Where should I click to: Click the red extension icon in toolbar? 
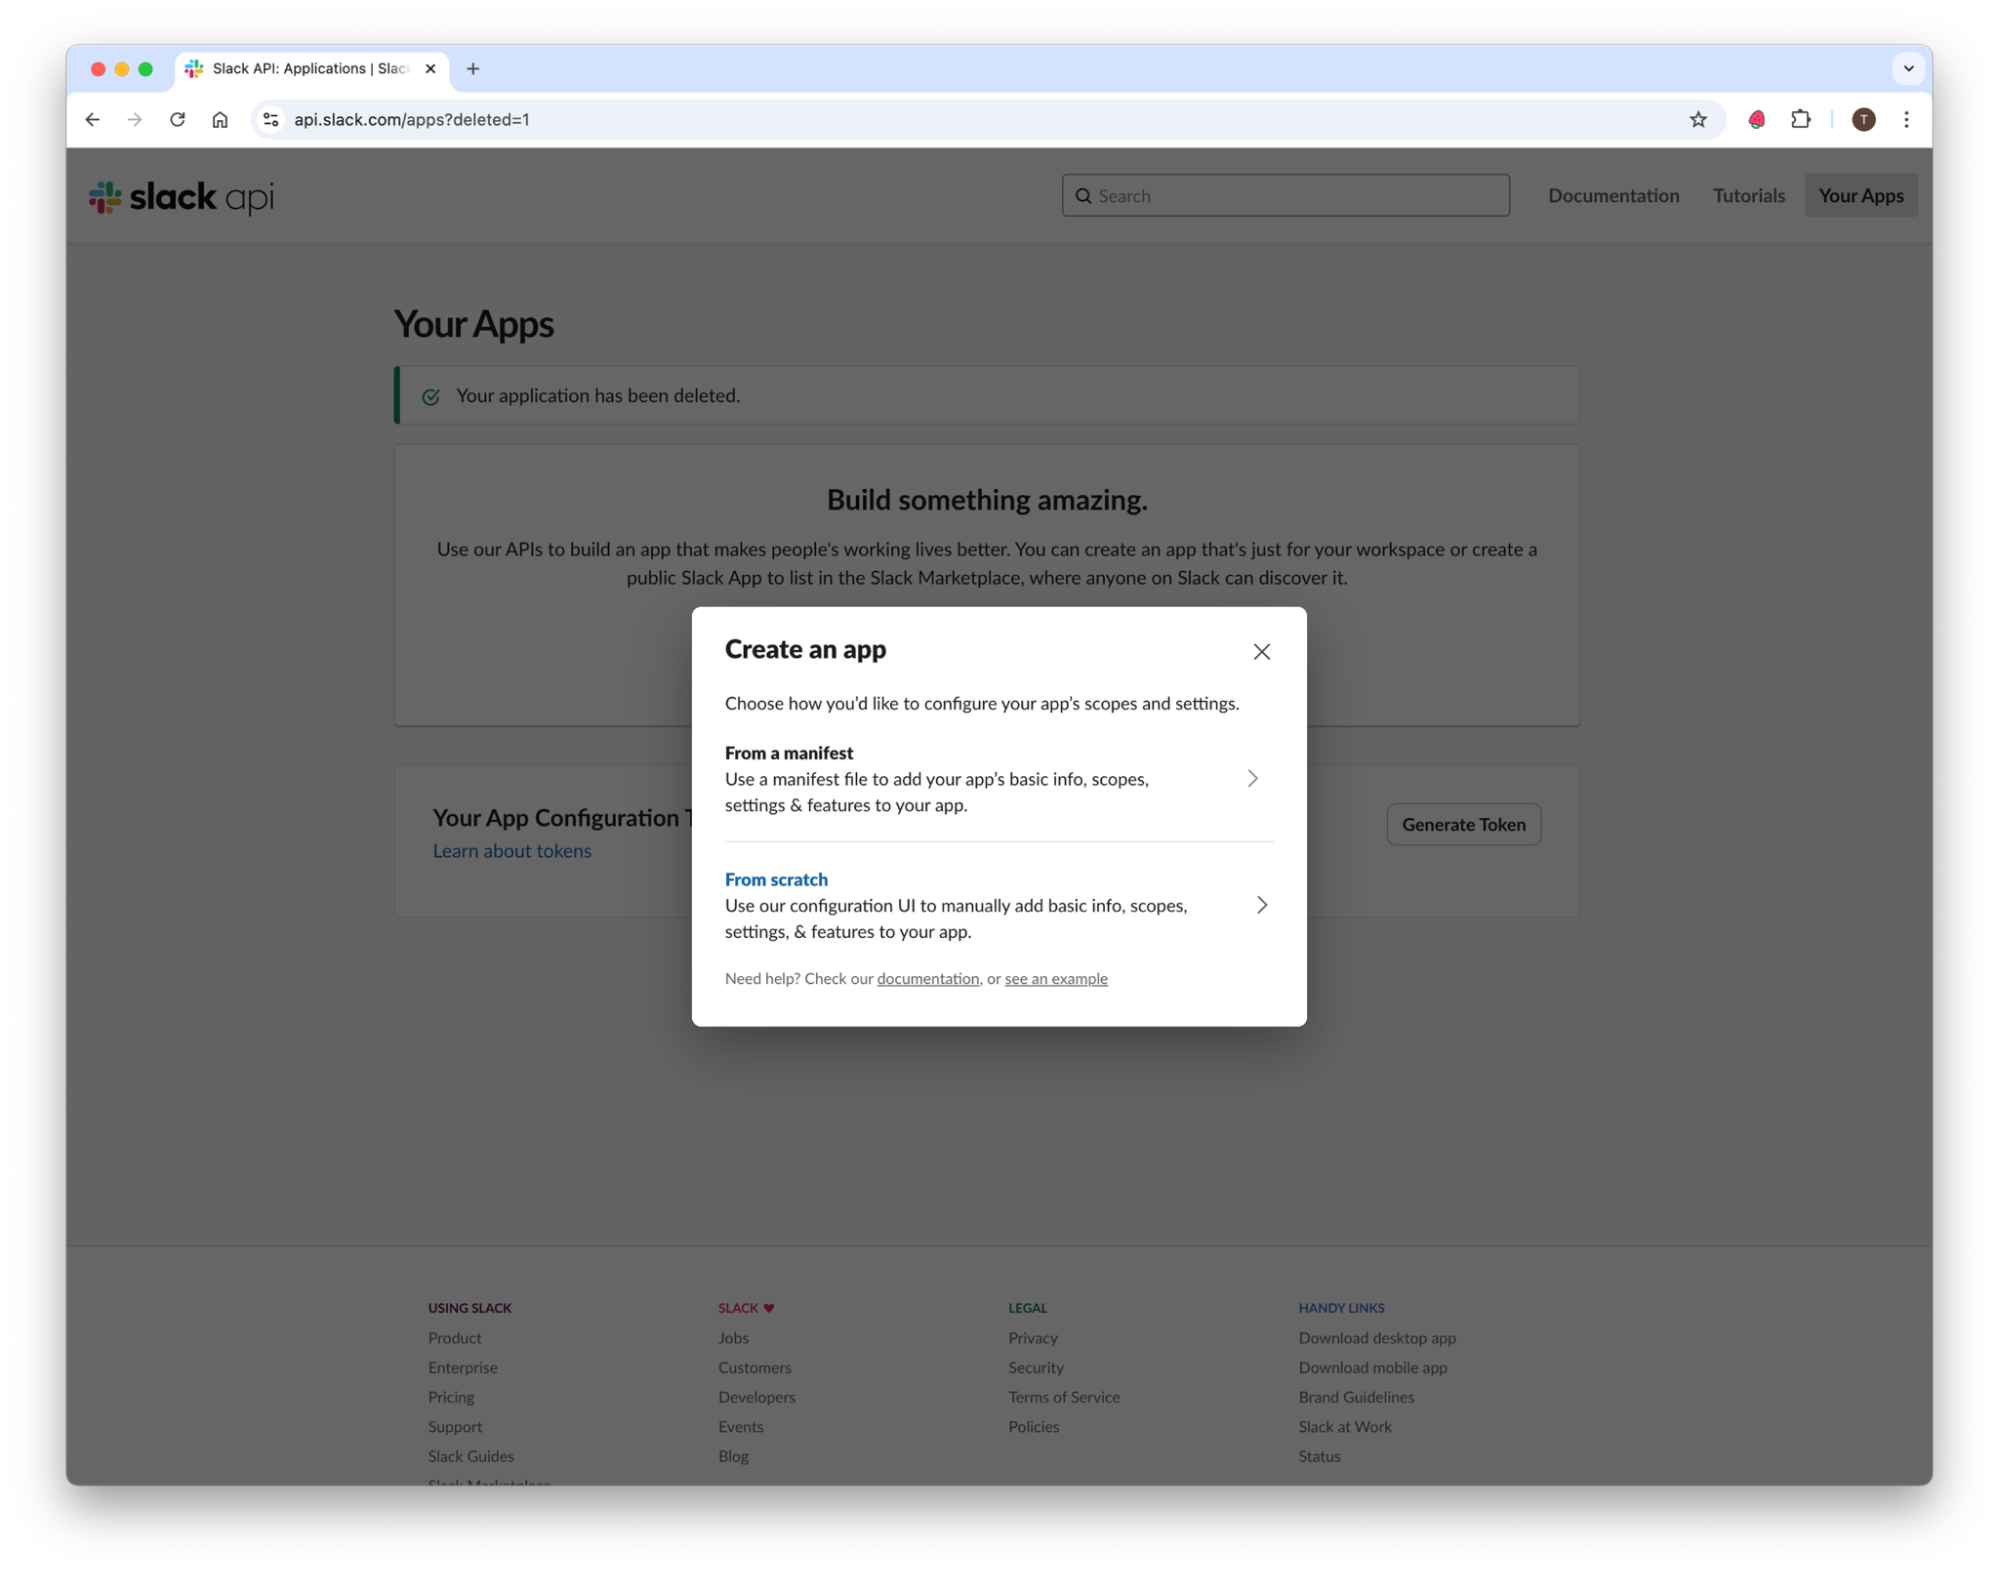pos(1755,120)
